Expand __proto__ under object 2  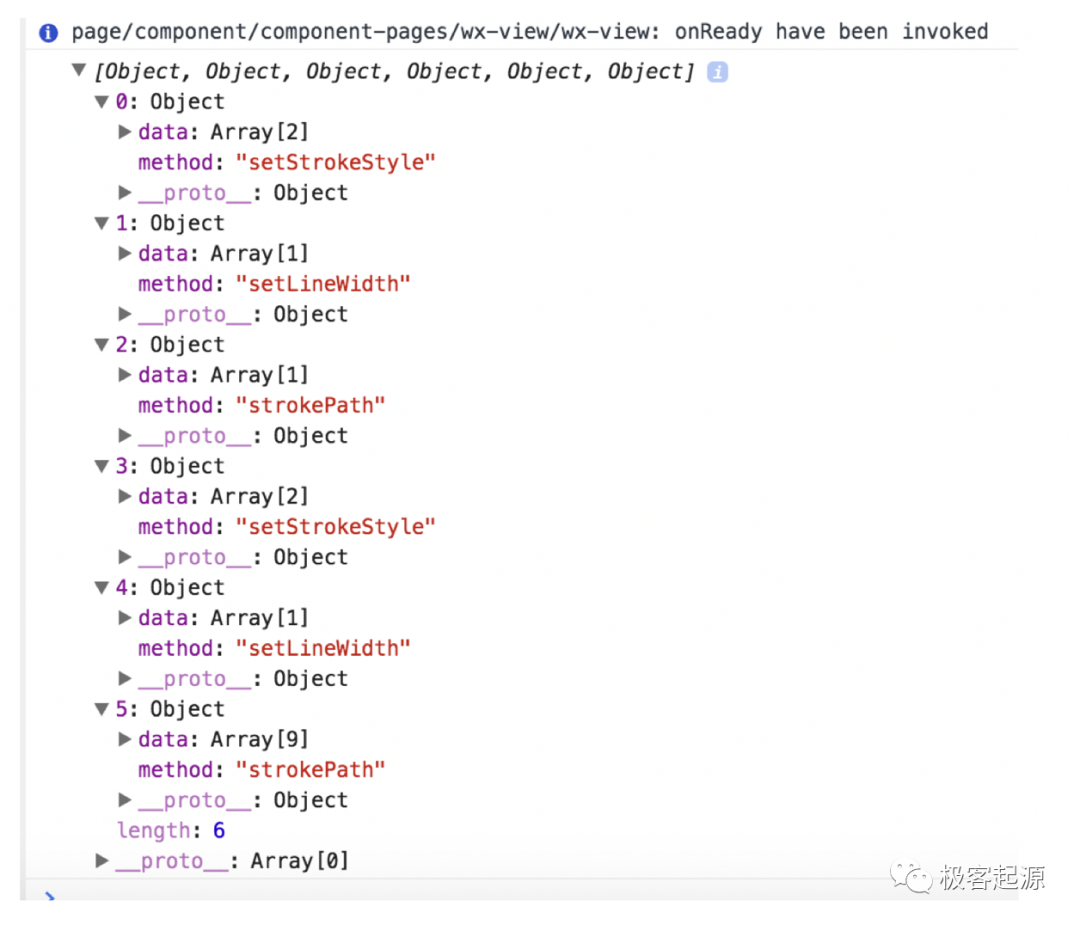125,435
